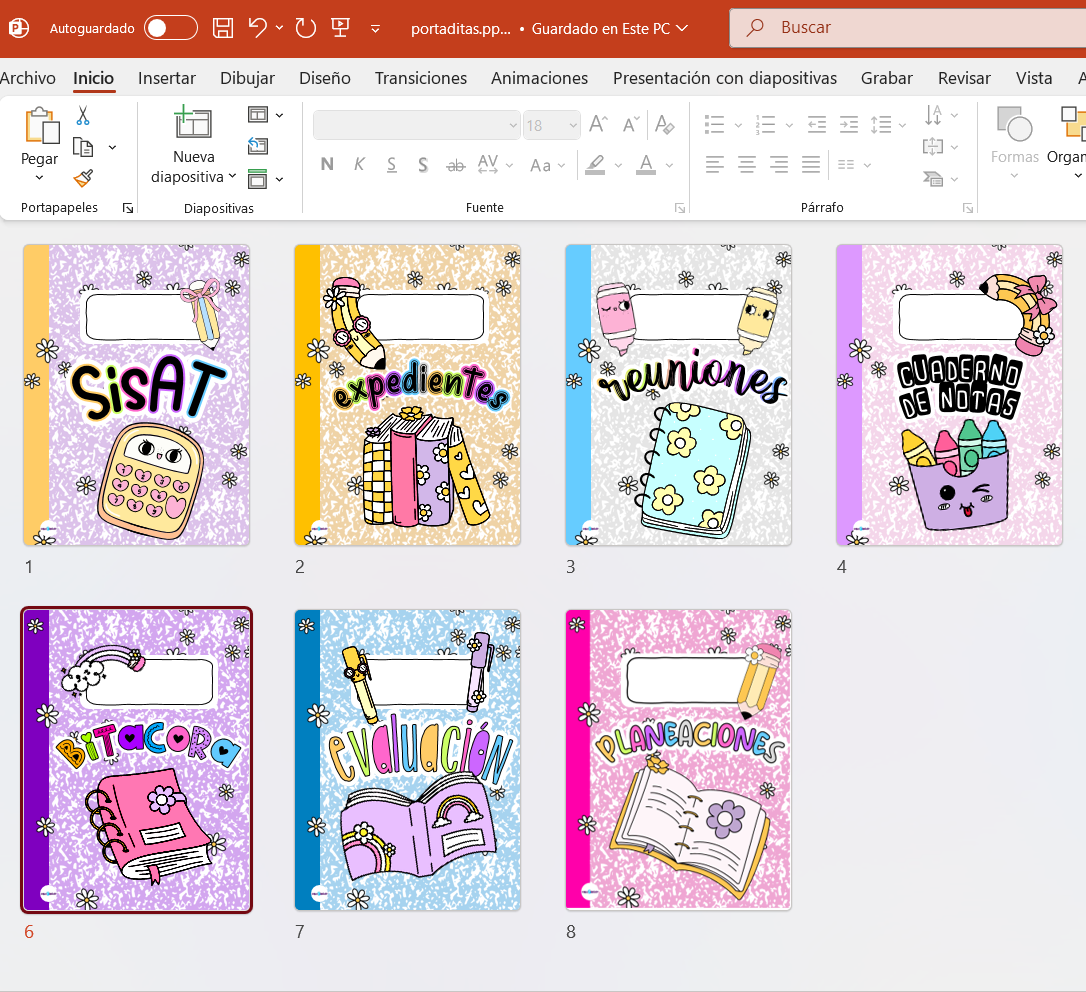
Task: Open the Archivo menu
Action: tap(28, 78)
